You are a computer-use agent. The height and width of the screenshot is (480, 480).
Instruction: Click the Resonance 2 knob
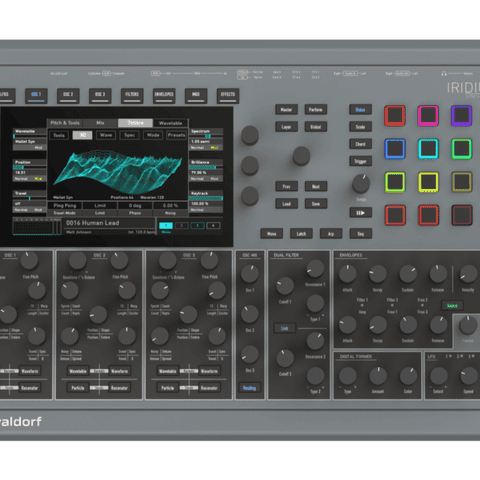point(315,341)
